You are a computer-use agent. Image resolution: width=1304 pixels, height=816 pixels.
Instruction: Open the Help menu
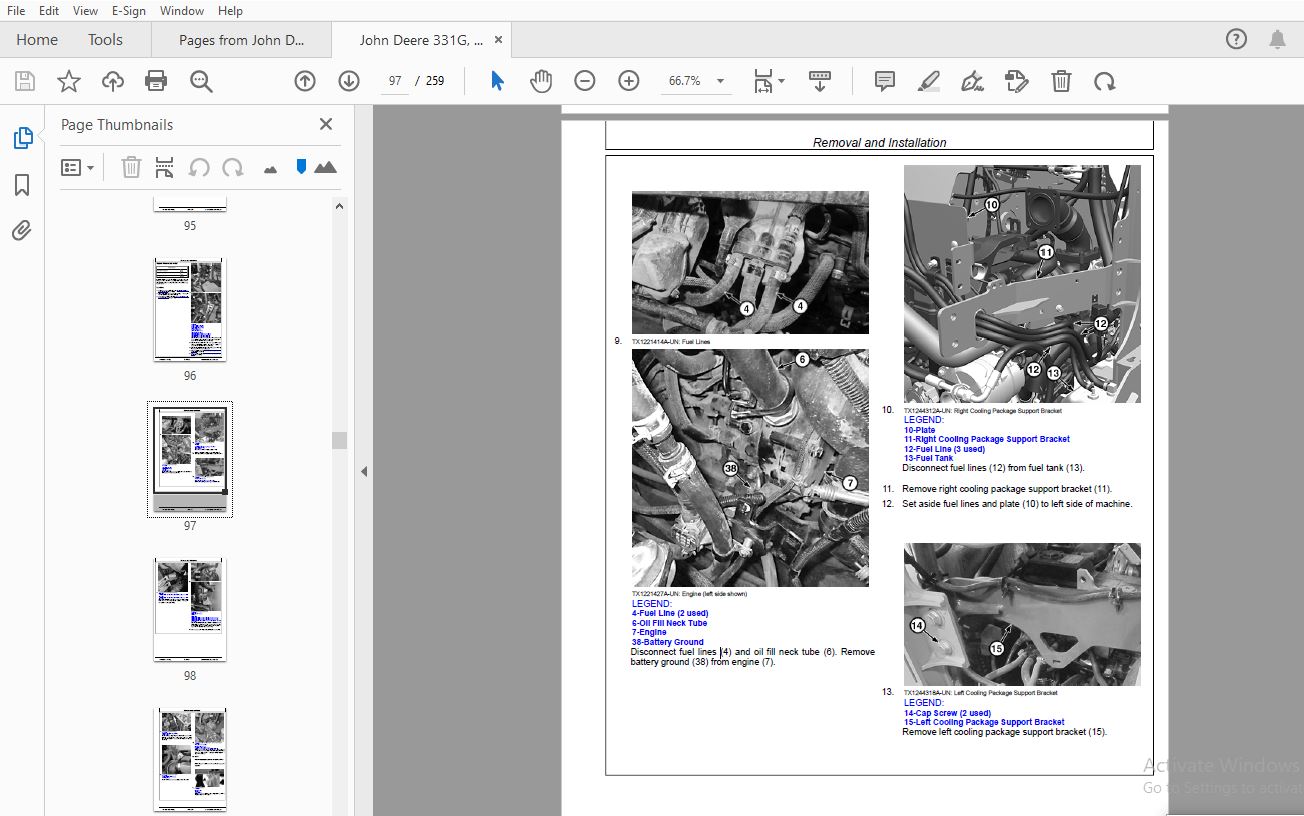230,10
